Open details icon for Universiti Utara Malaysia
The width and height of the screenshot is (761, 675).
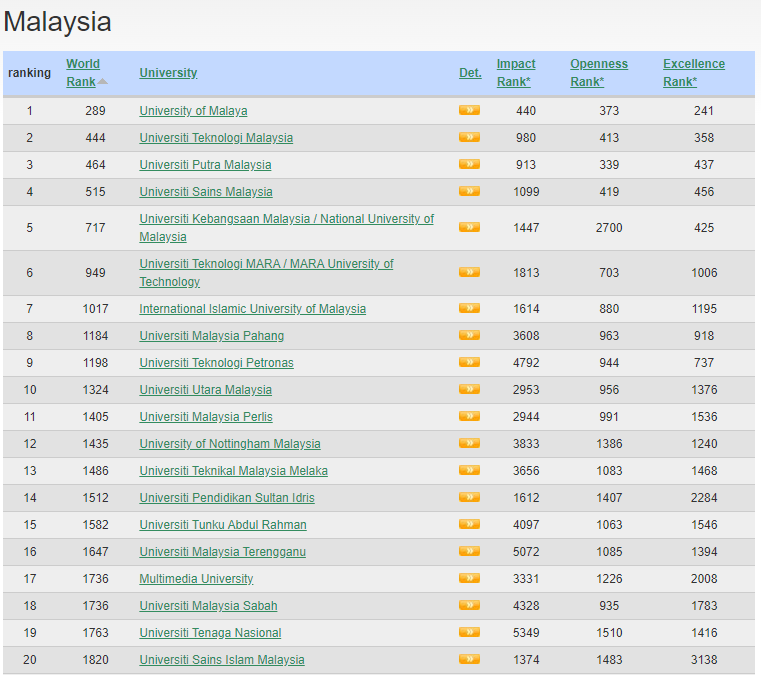click(x=469, y=389)
